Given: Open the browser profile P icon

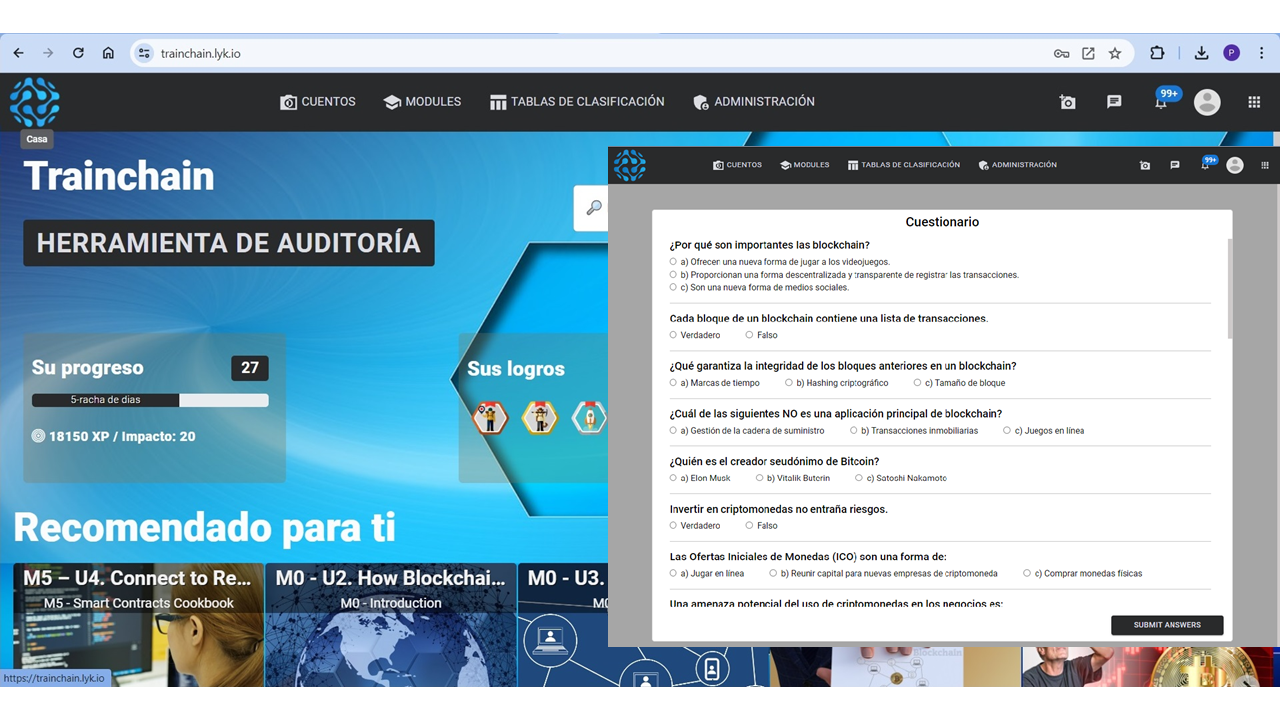Looking at the screenshot, I should [1231, 53].
